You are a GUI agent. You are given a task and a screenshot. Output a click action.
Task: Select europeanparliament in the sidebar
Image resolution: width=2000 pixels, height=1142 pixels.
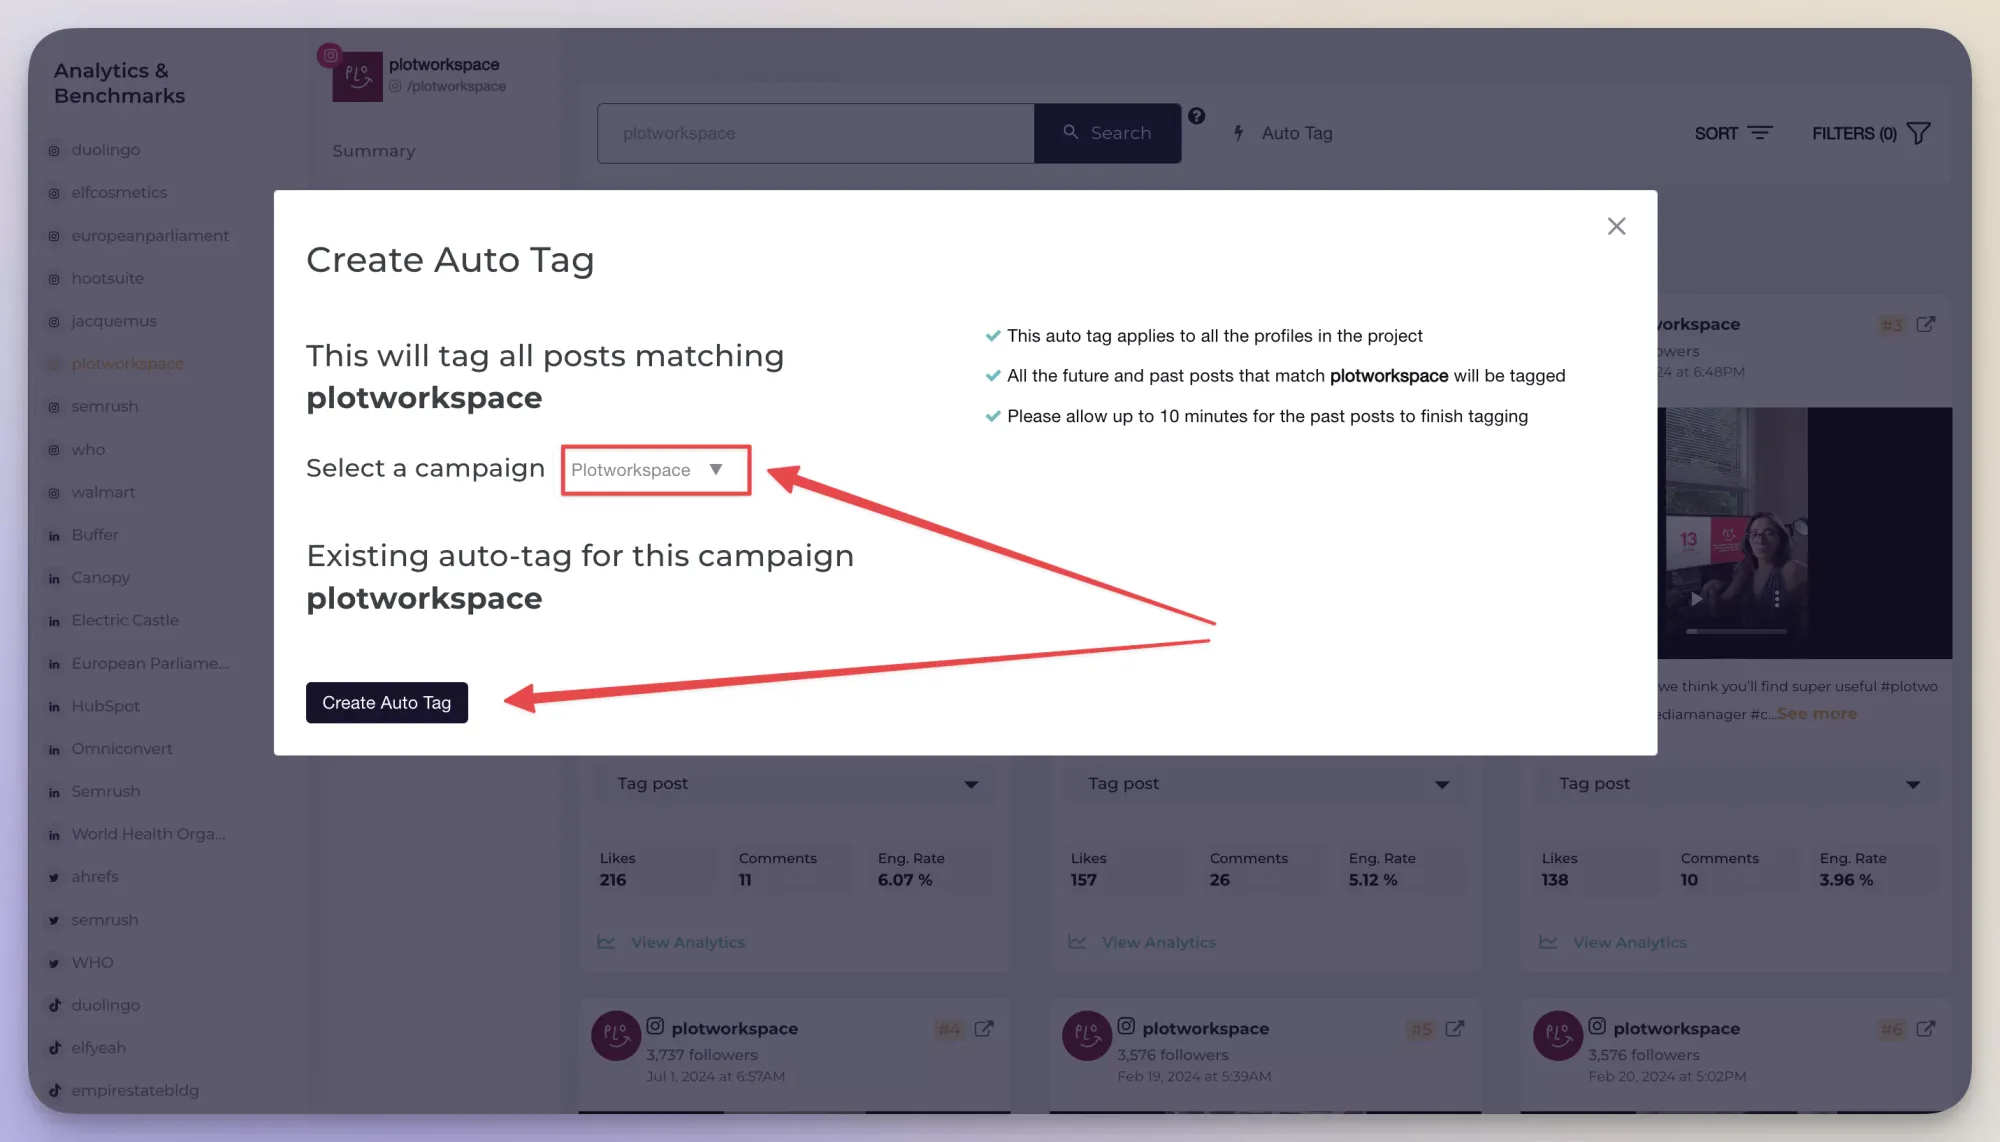(x=150, y=236)
